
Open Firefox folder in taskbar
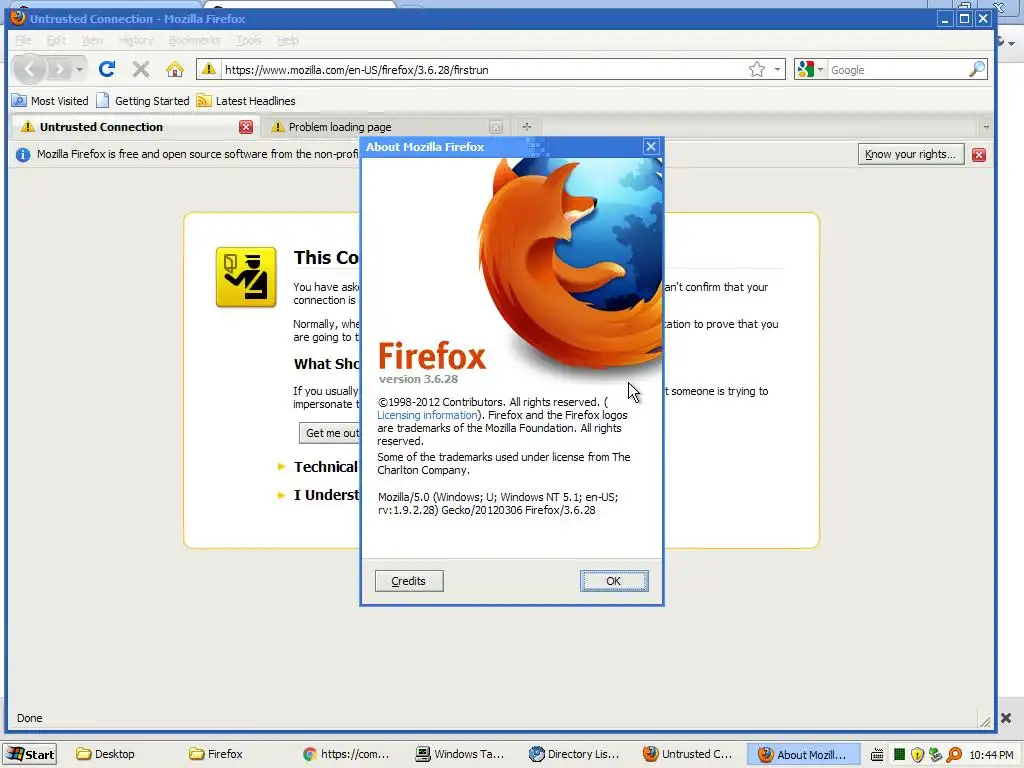pyautogui.click(x=216, y=754)
